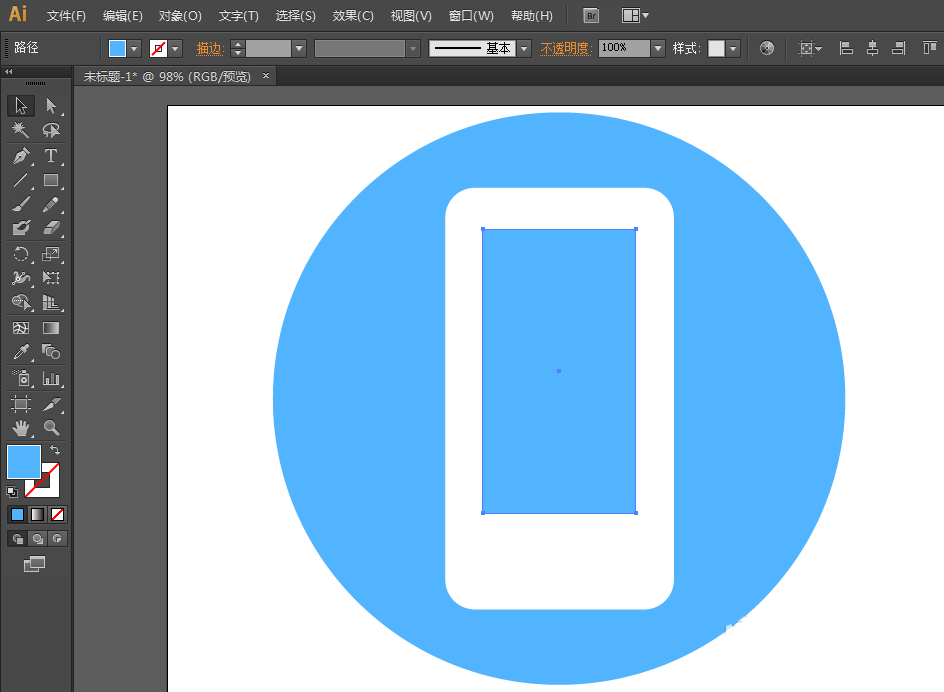Select the Gradient tool
The image size is (944, 692).
click(51, 328)
